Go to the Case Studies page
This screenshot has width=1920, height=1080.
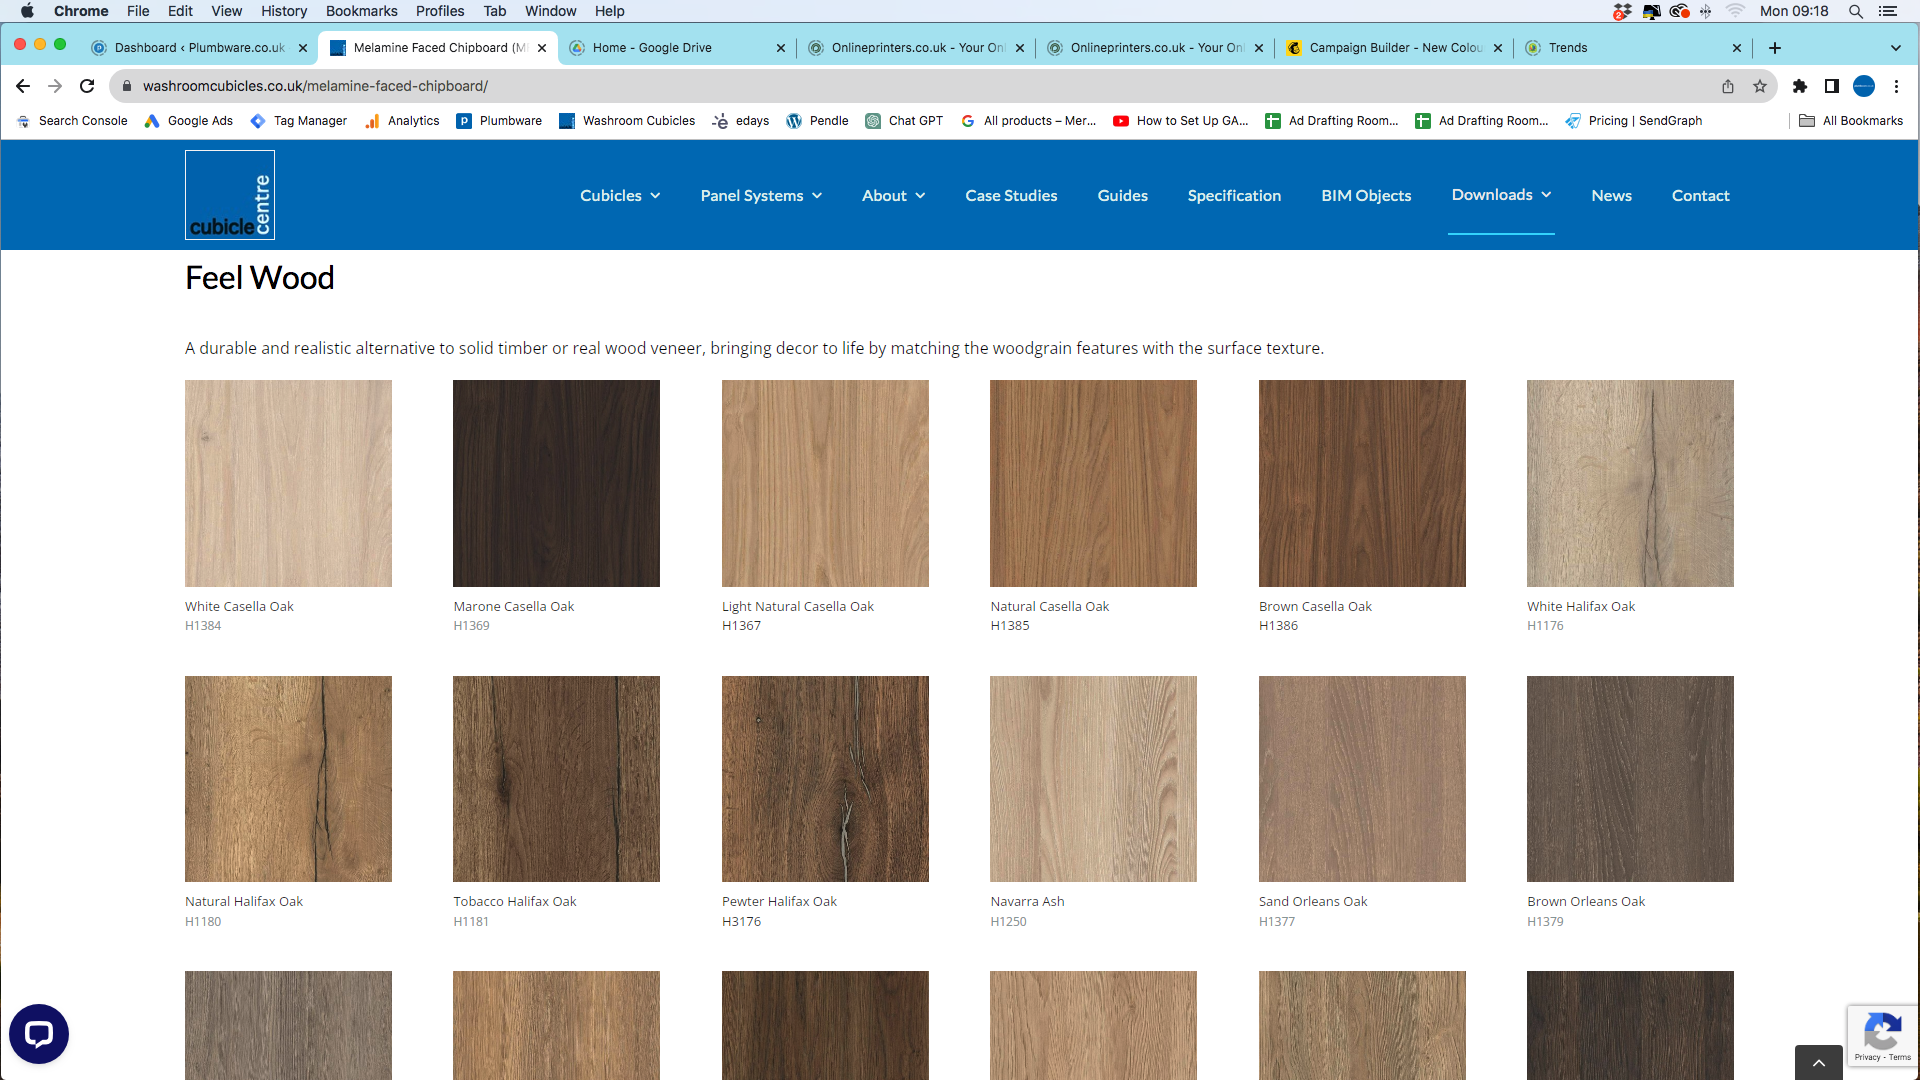click(x=1011, y=196)
